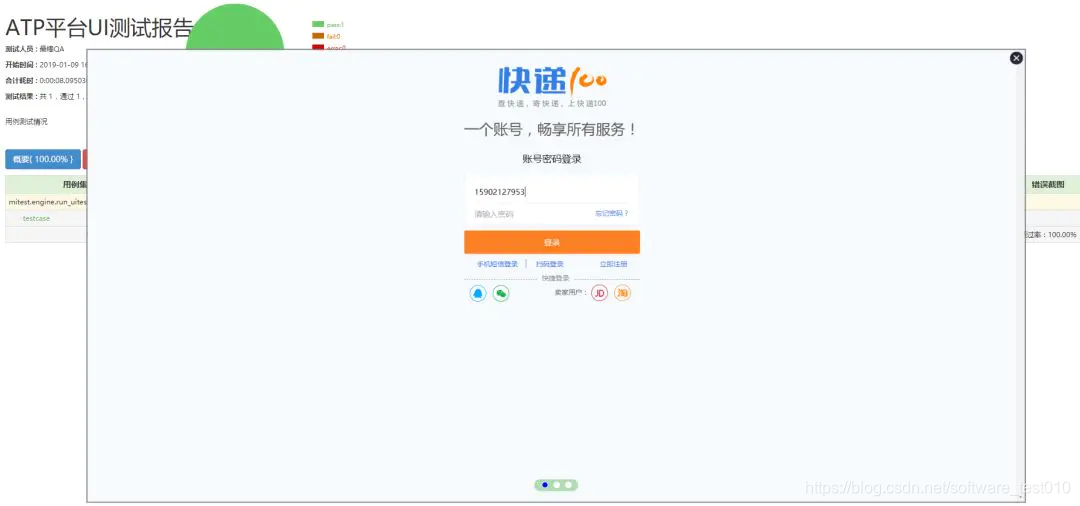Switch to 手机短信登录
1080x506 pixels.
point(497,264)
